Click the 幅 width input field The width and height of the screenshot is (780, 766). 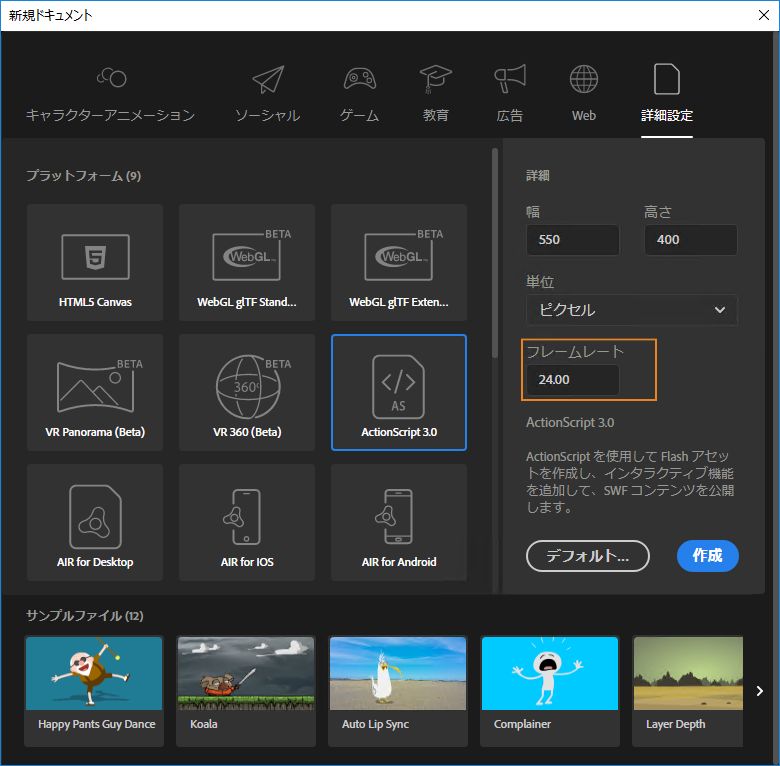click(x=573, y=240)
